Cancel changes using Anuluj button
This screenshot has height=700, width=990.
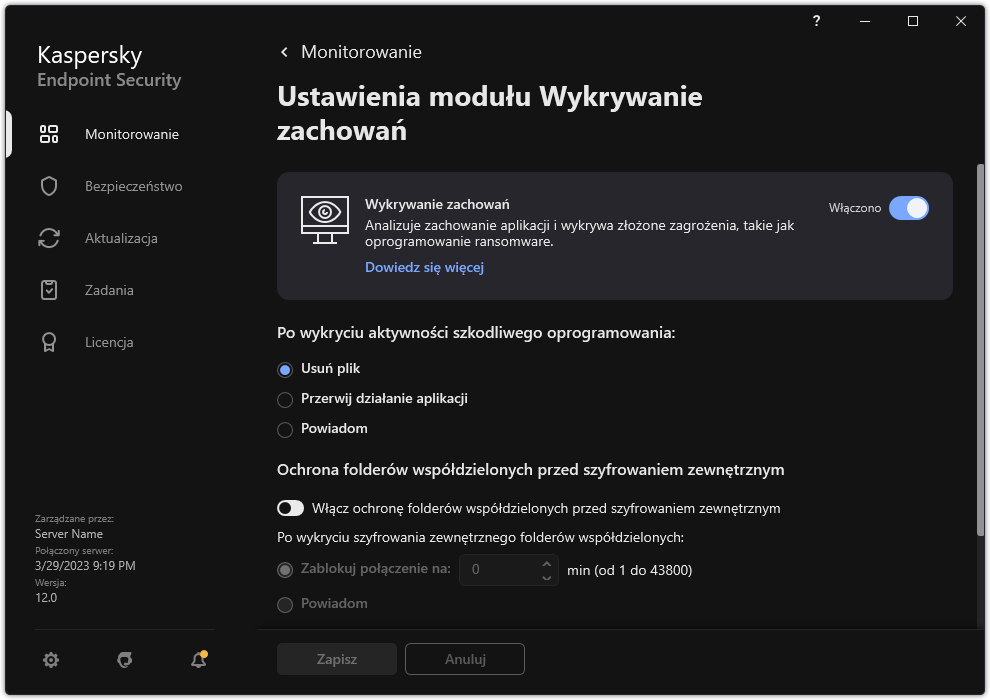464,659
